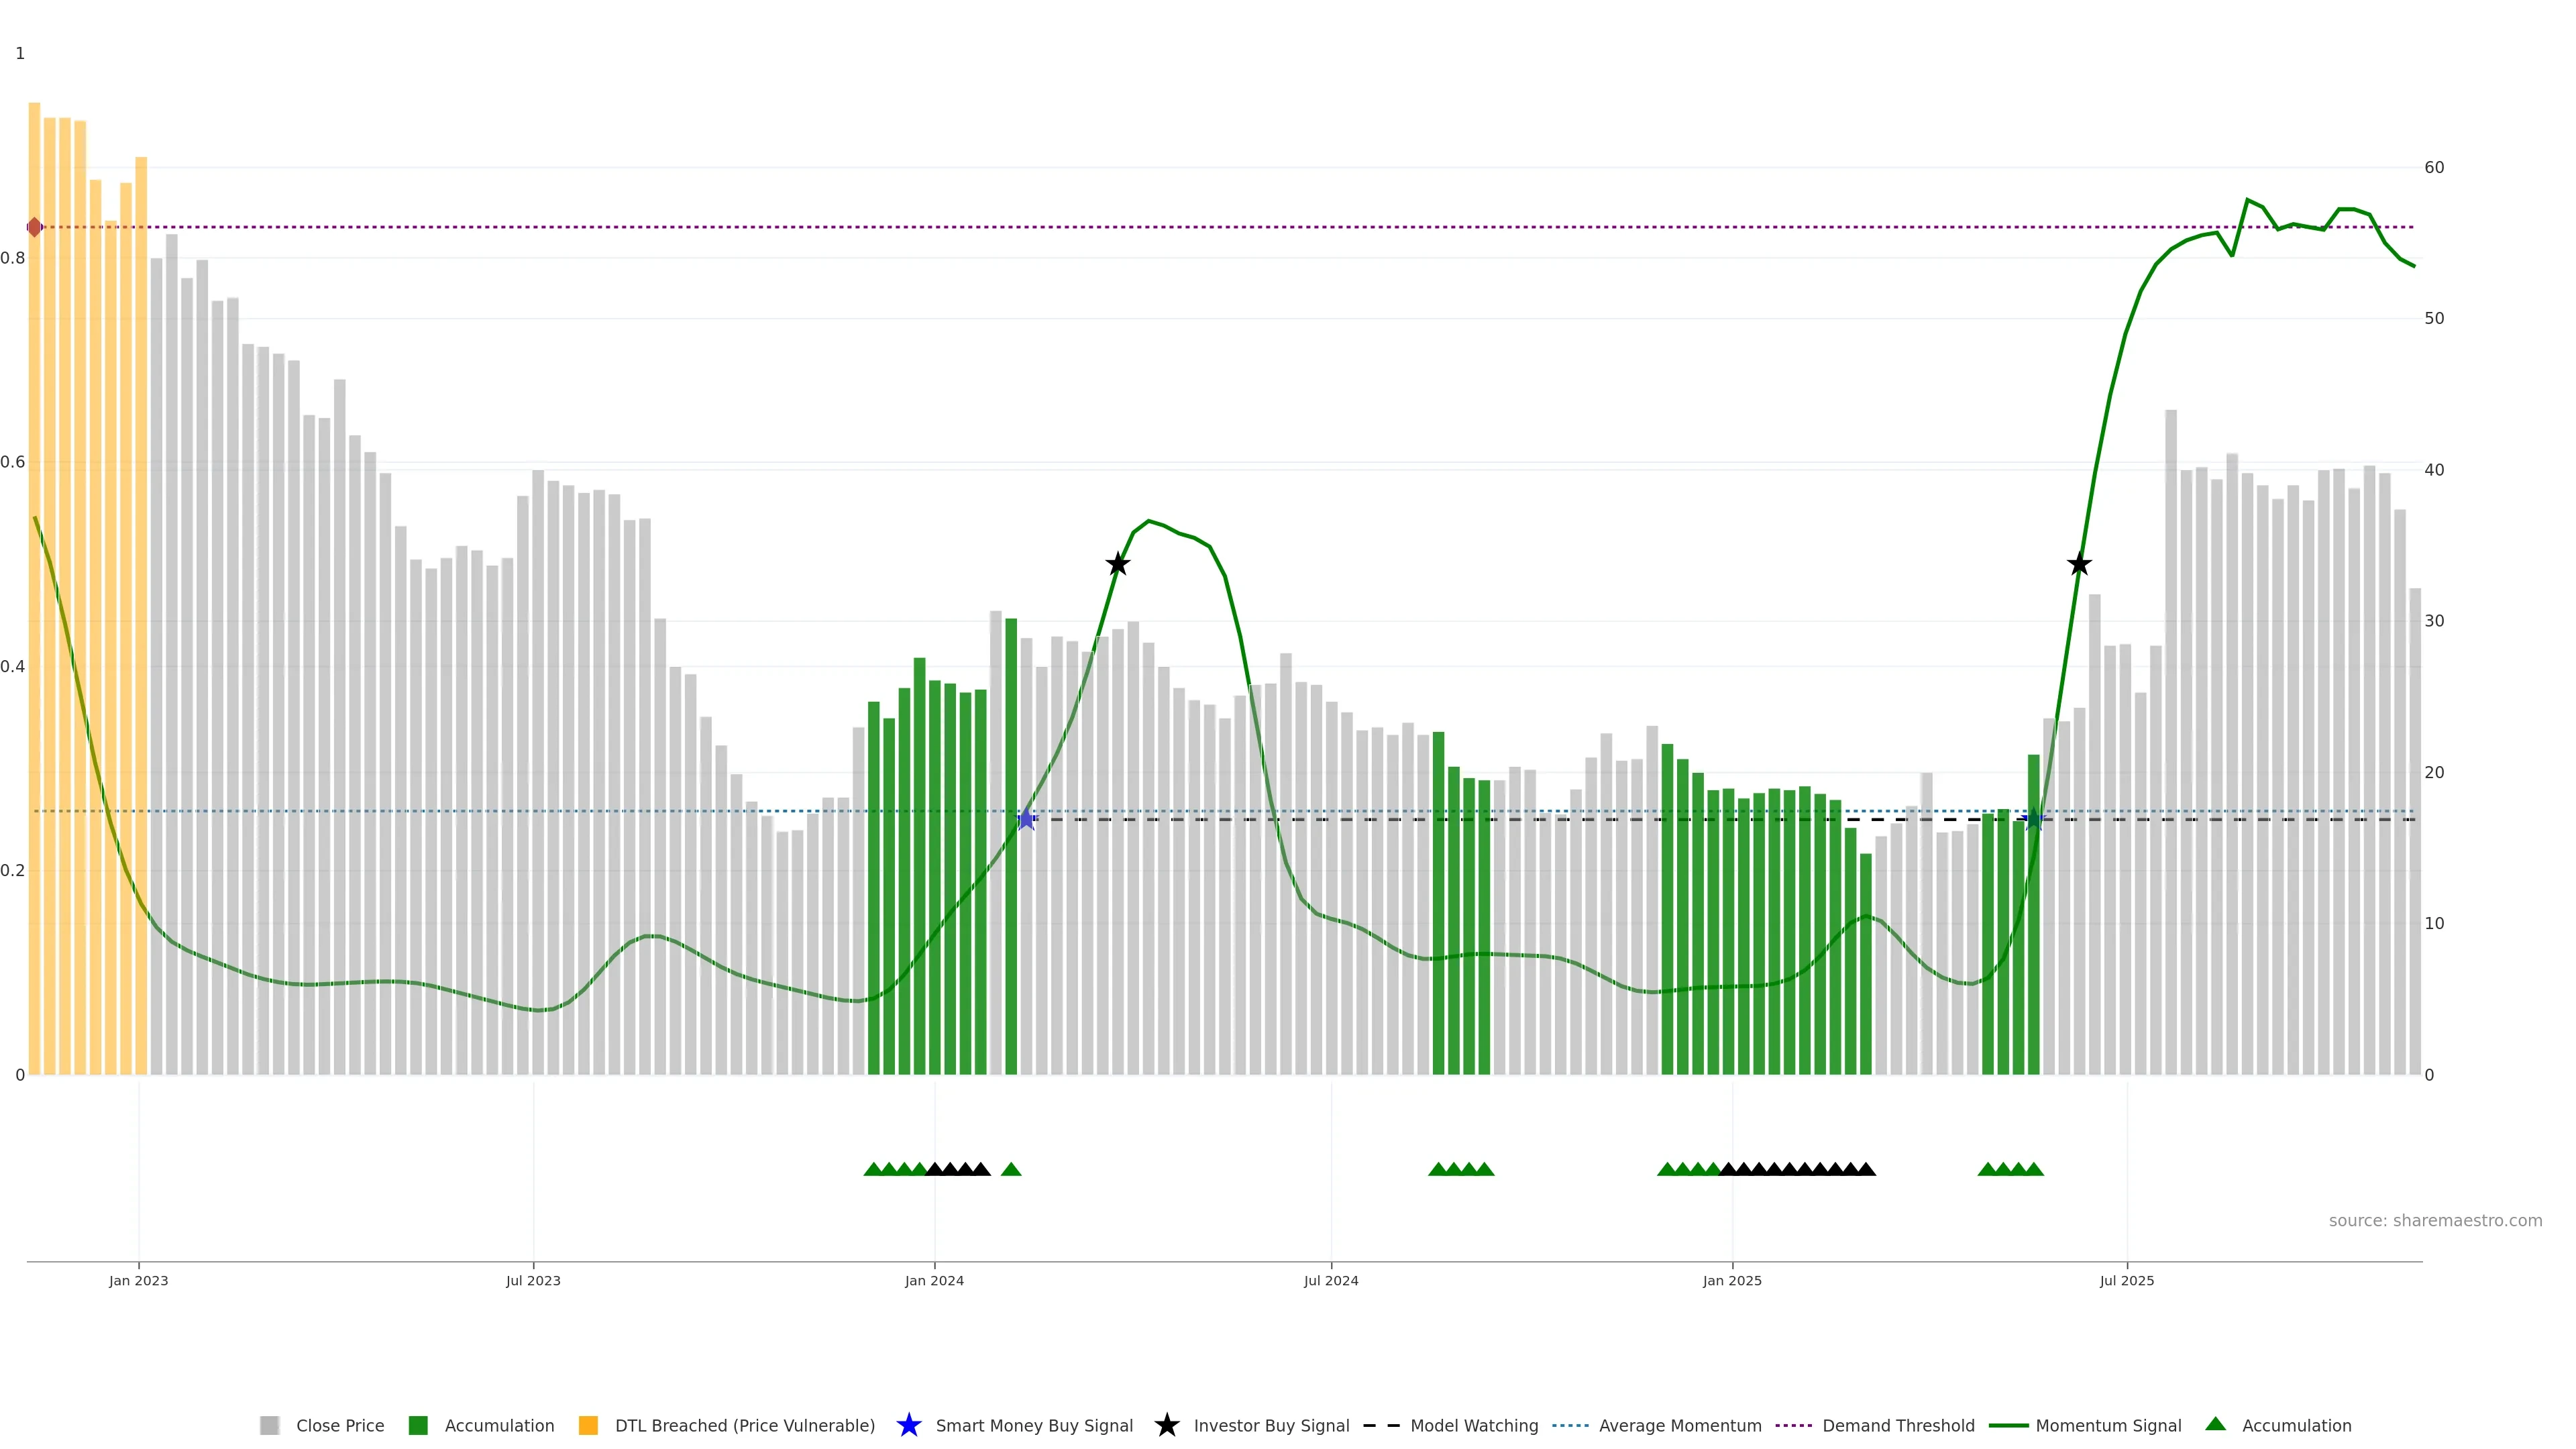
Task: Click the Jul 2025 axis label
Action: coord(2126,1280)
